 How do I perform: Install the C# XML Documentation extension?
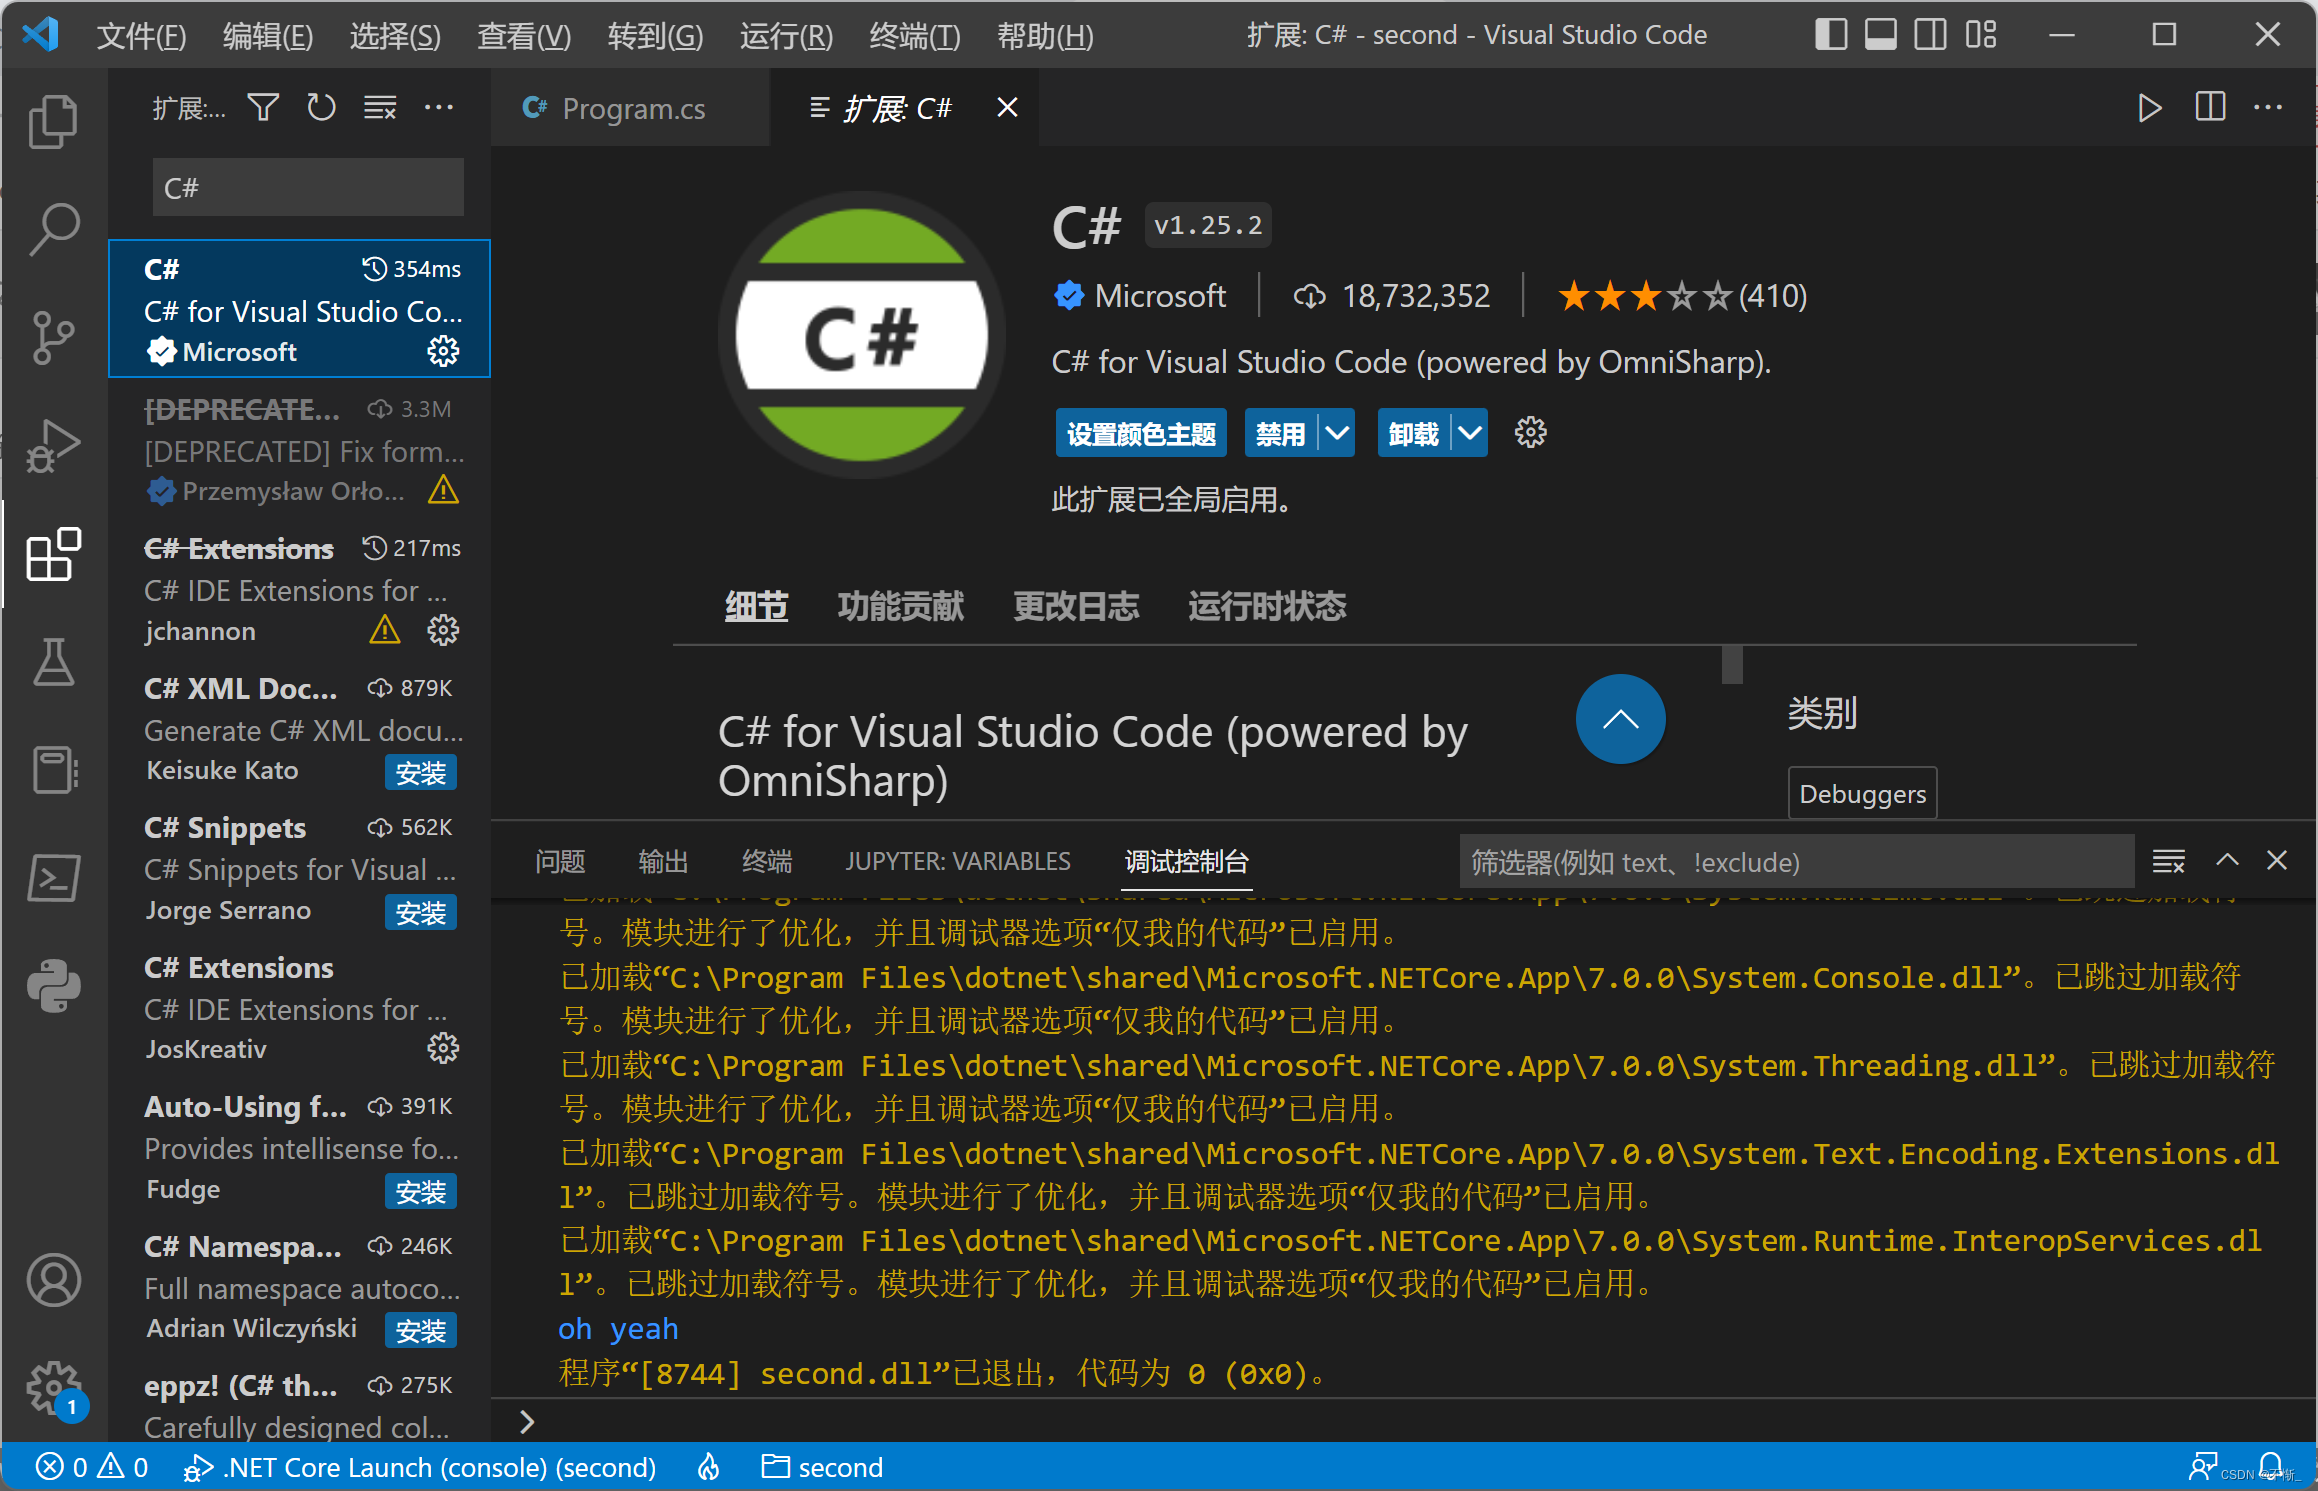tap(420, 772)
